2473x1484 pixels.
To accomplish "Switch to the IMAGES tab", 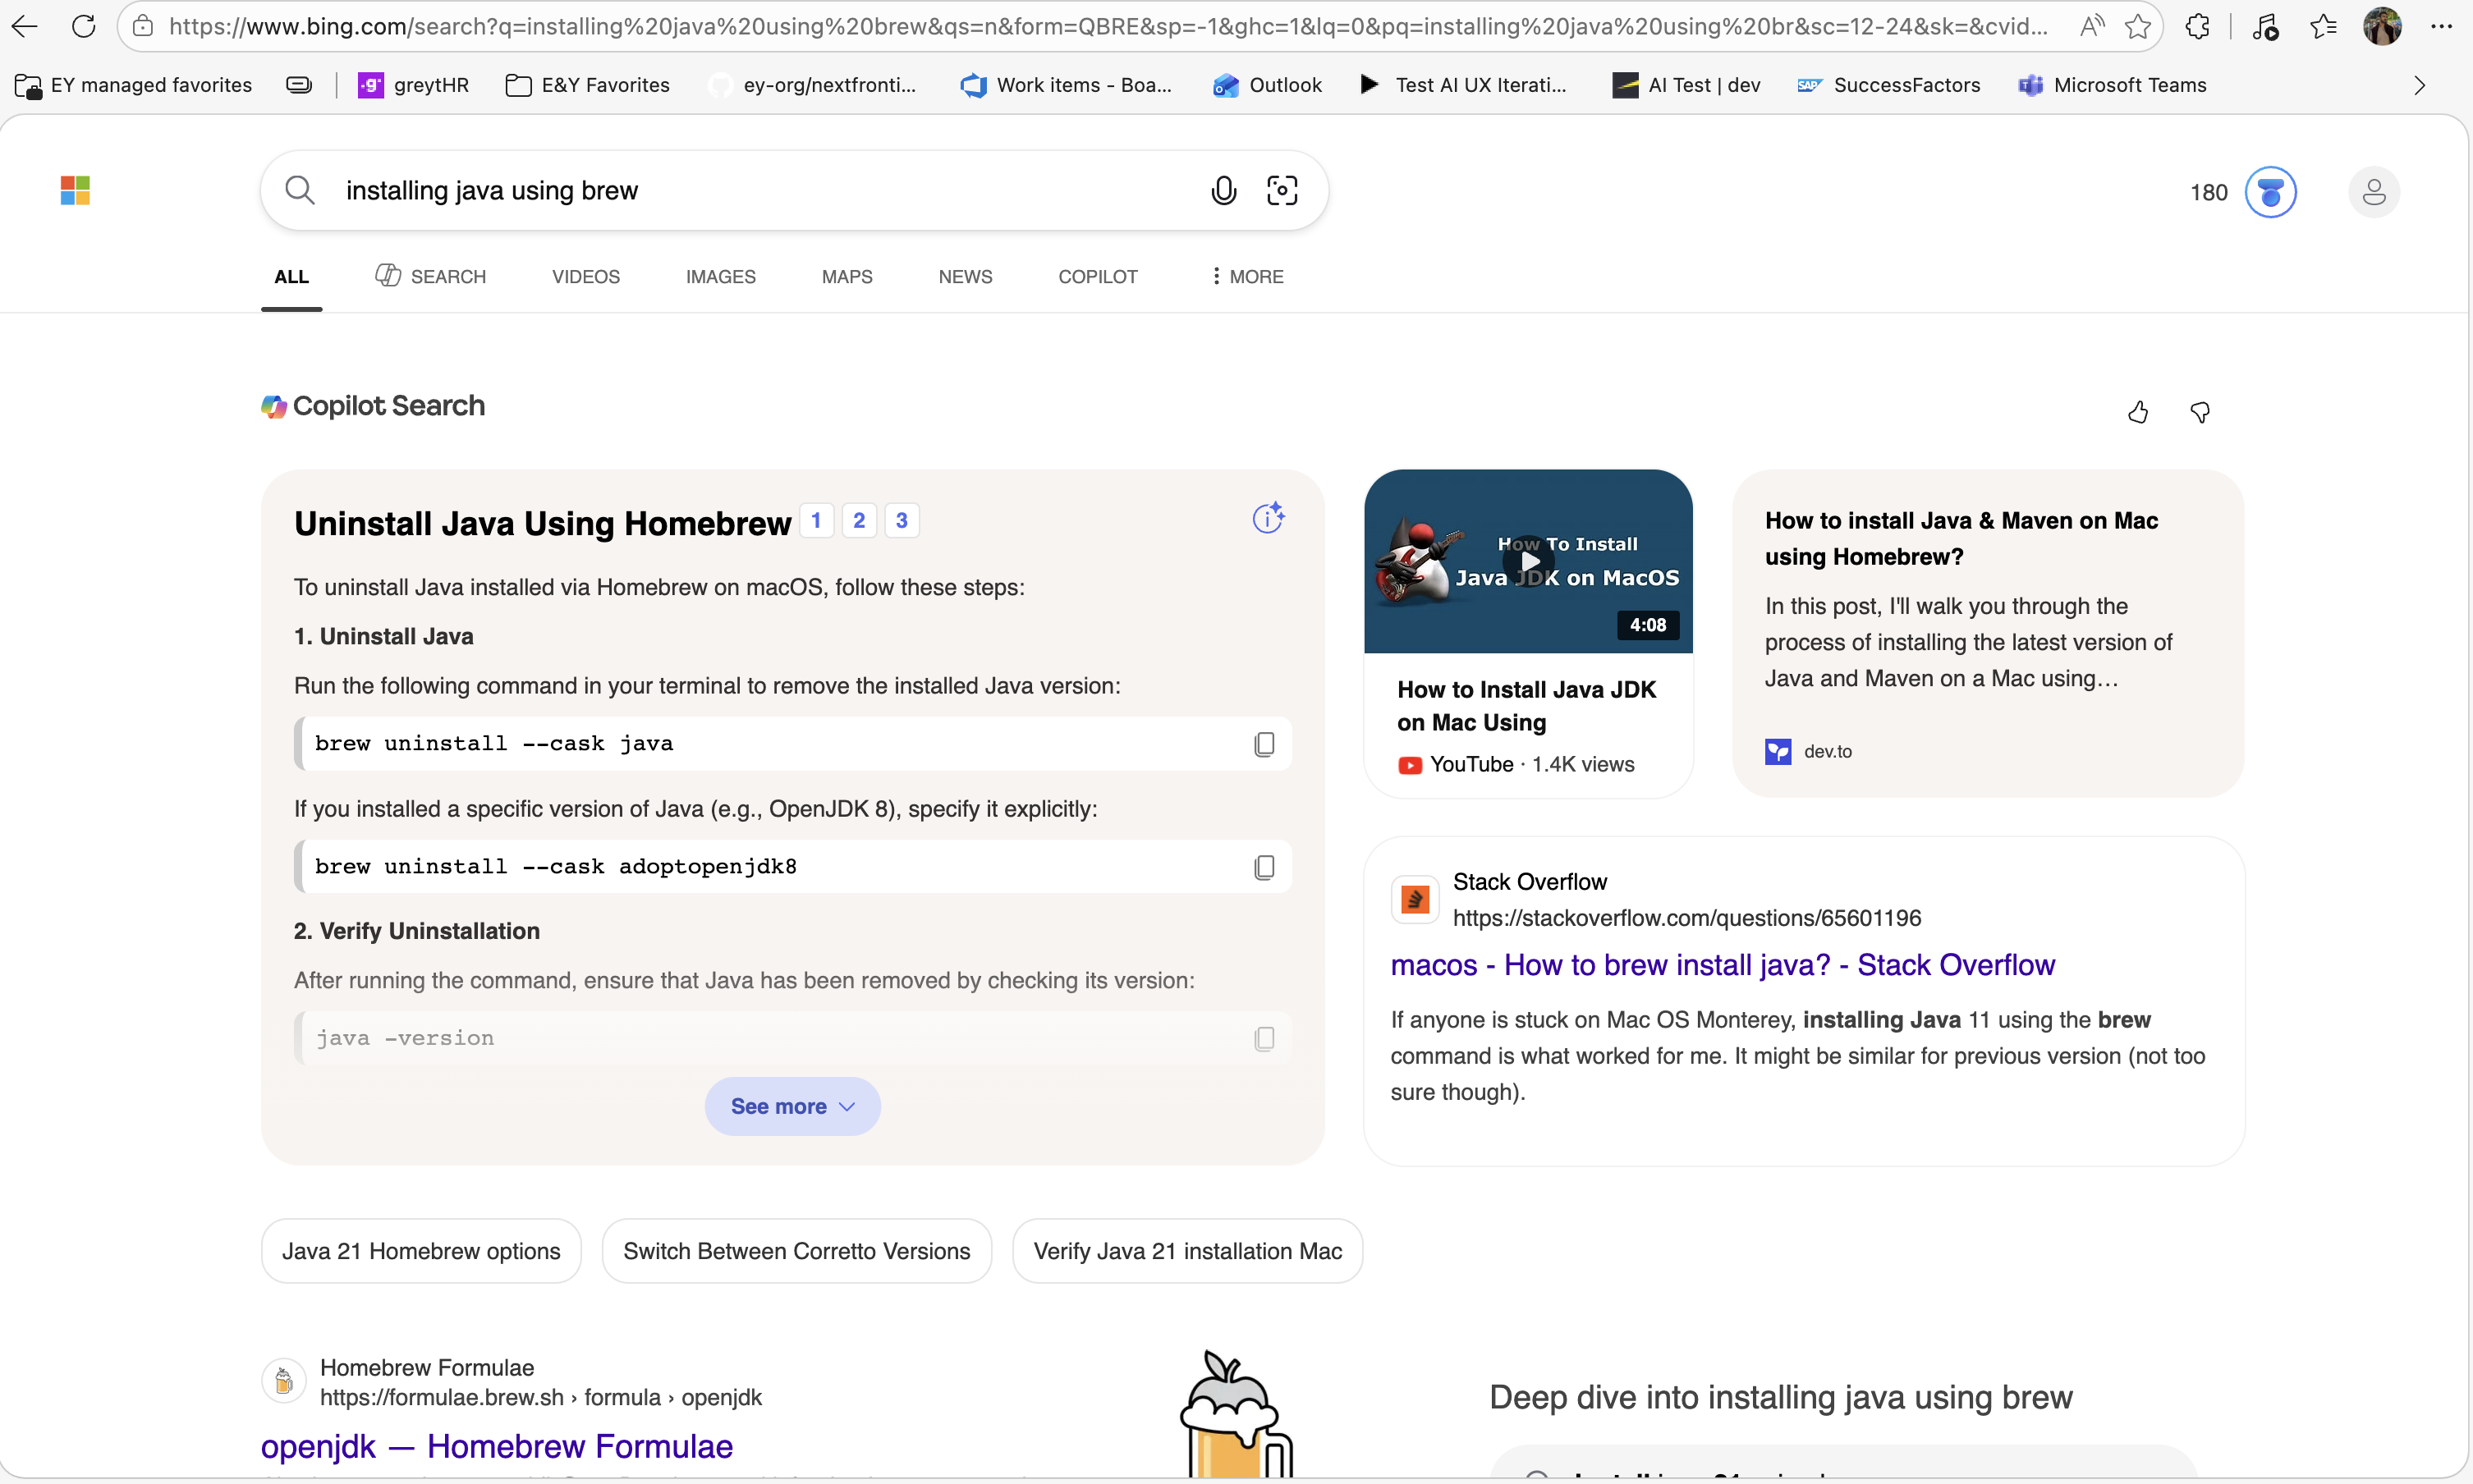I will [x=721, y=277].
